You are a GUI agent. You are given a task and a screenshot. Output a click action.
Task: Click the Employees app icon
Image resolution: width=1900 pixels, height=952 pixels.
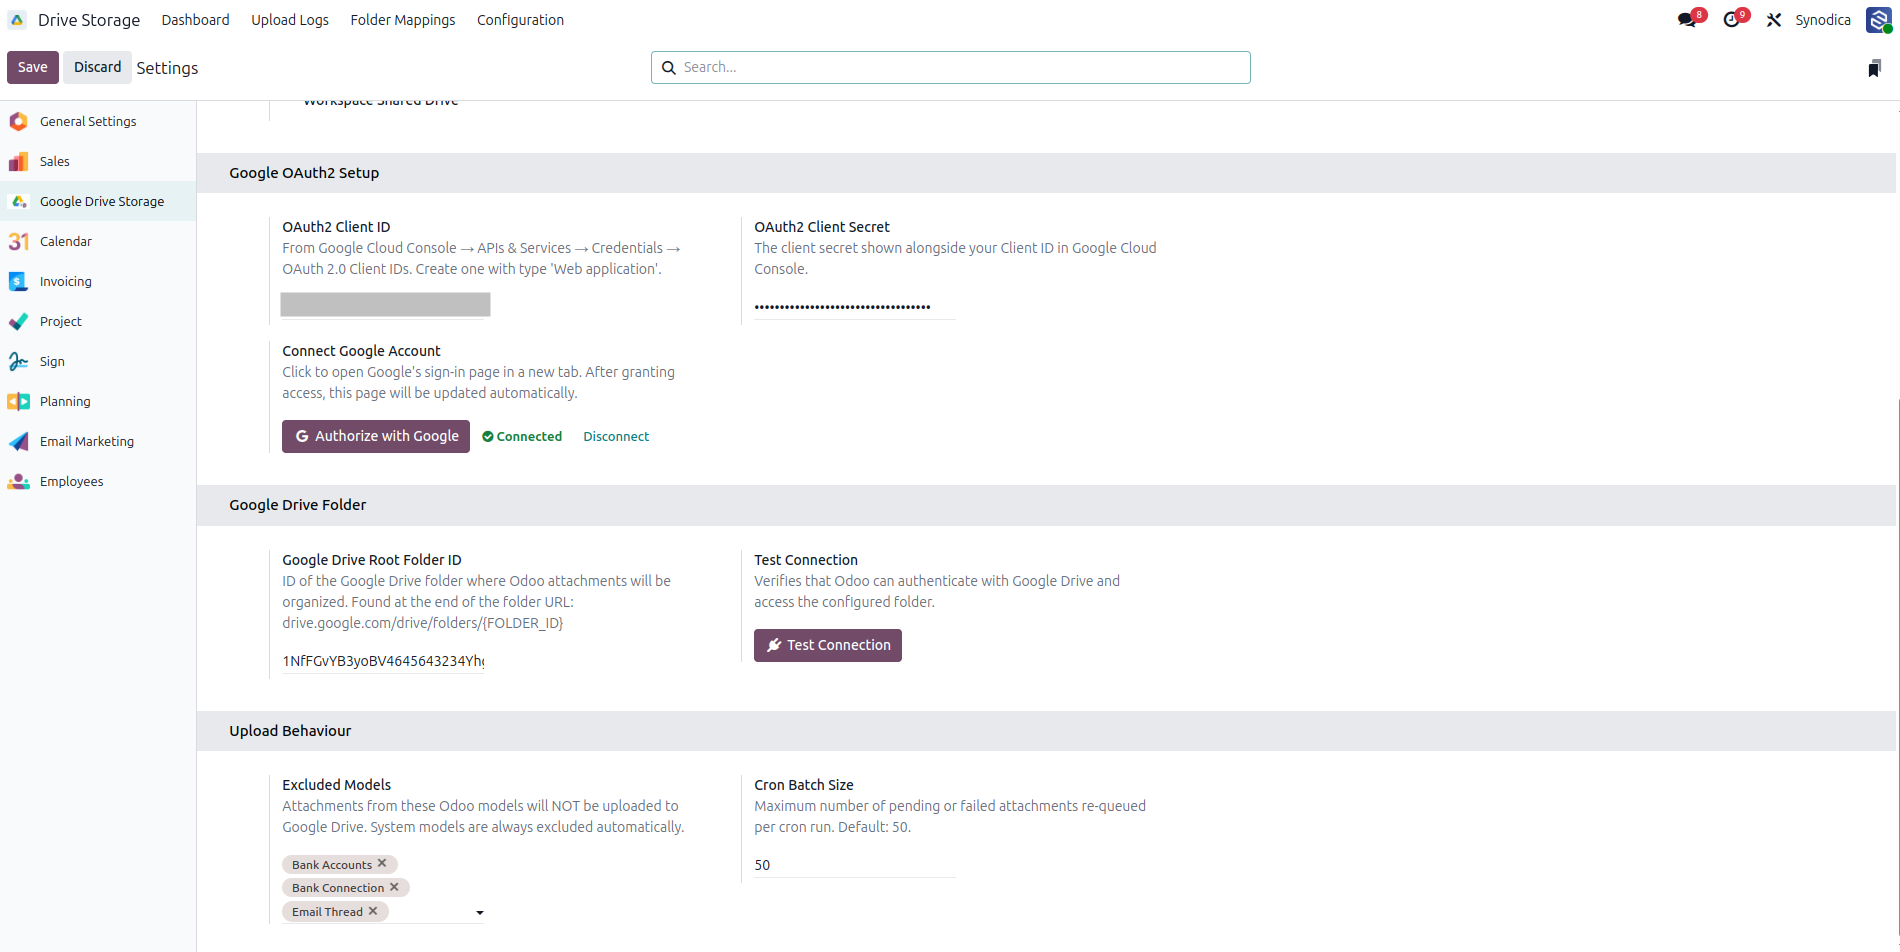(18, 481)
